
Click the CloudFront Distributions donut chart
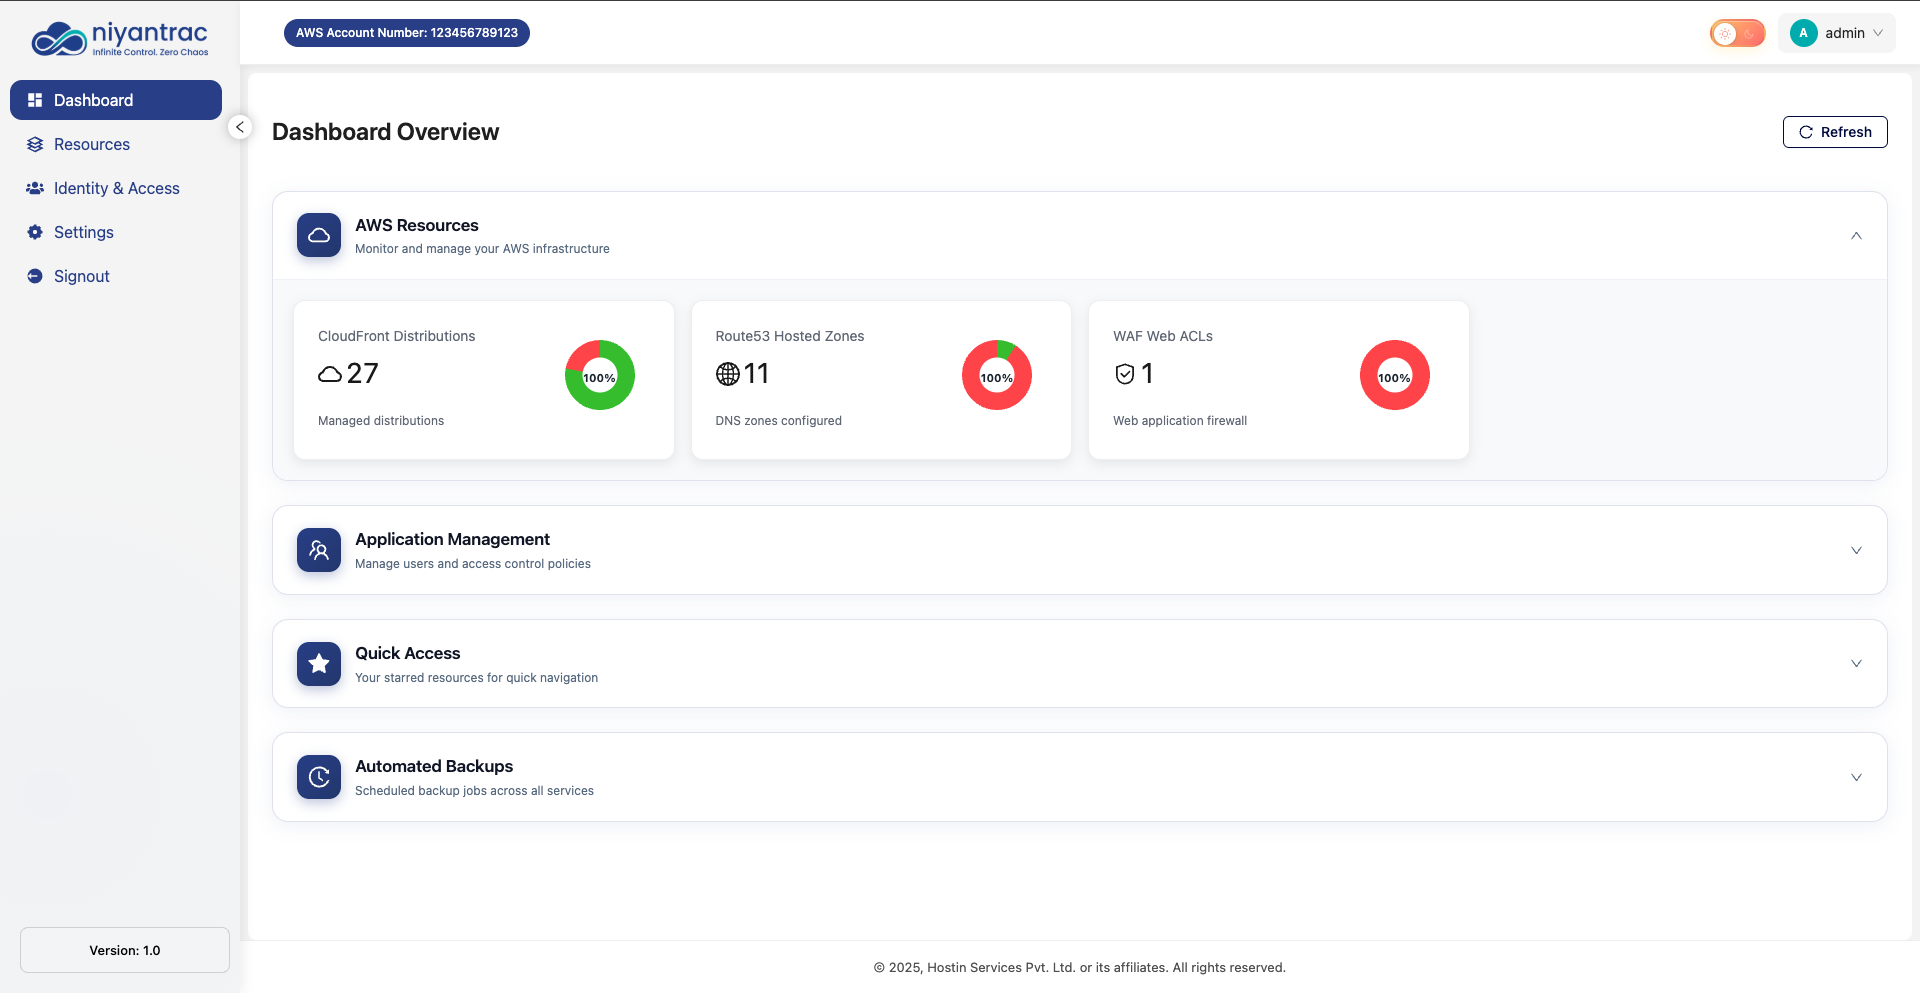tap(600, 375)
